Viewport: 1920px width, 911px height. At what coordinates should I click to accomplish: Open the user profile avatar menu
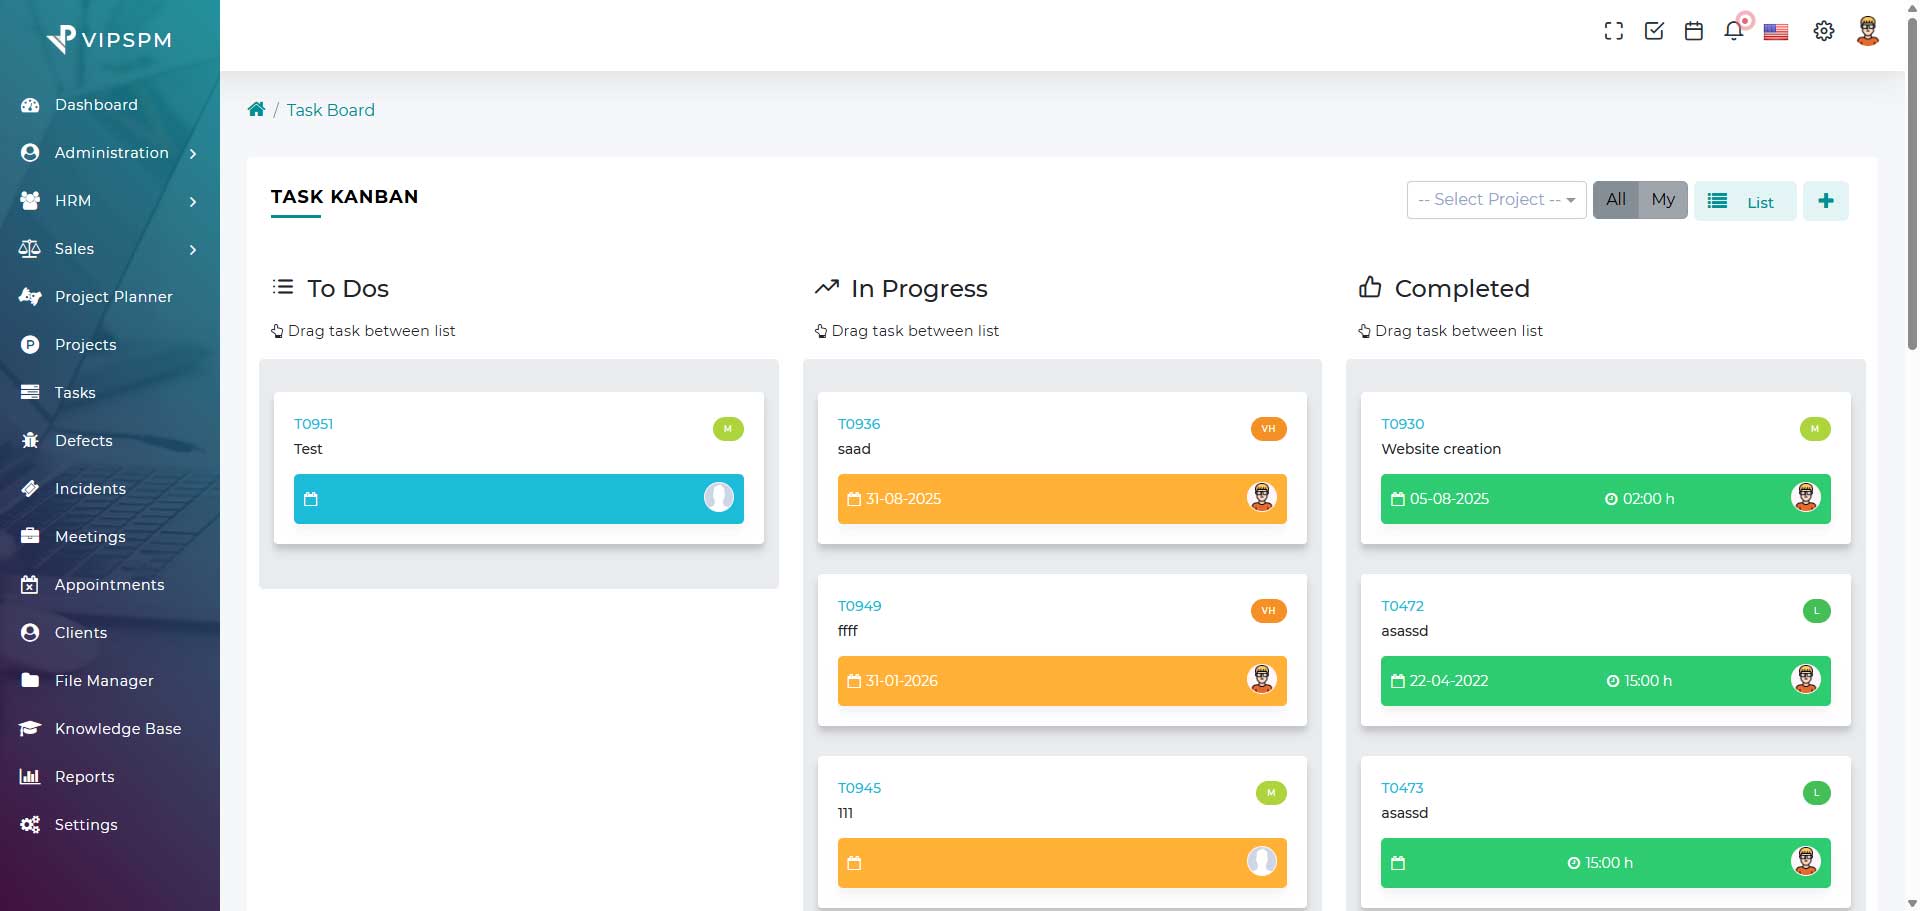[x=1868, y=31]
